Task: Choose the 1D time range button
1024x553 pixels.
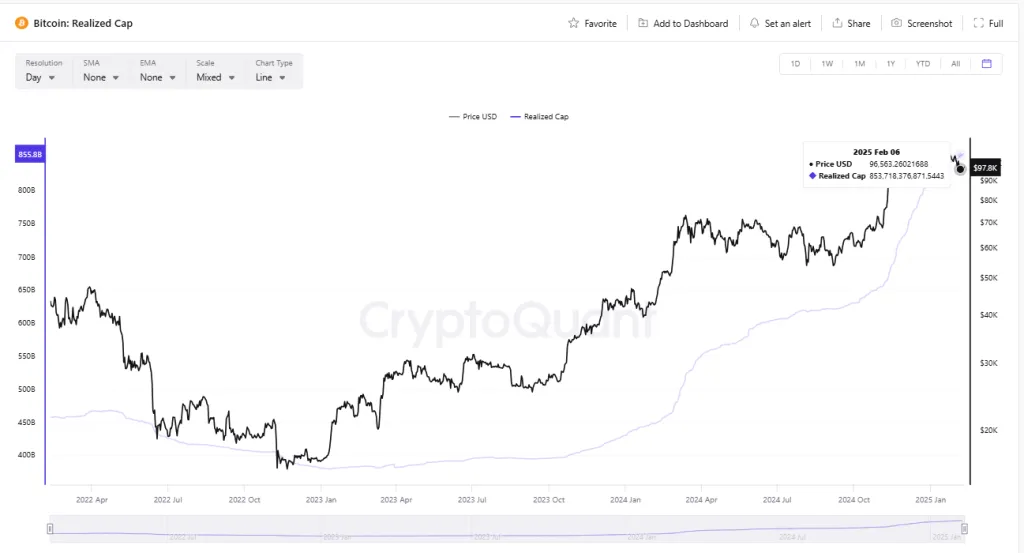Action: coord(795,64)
